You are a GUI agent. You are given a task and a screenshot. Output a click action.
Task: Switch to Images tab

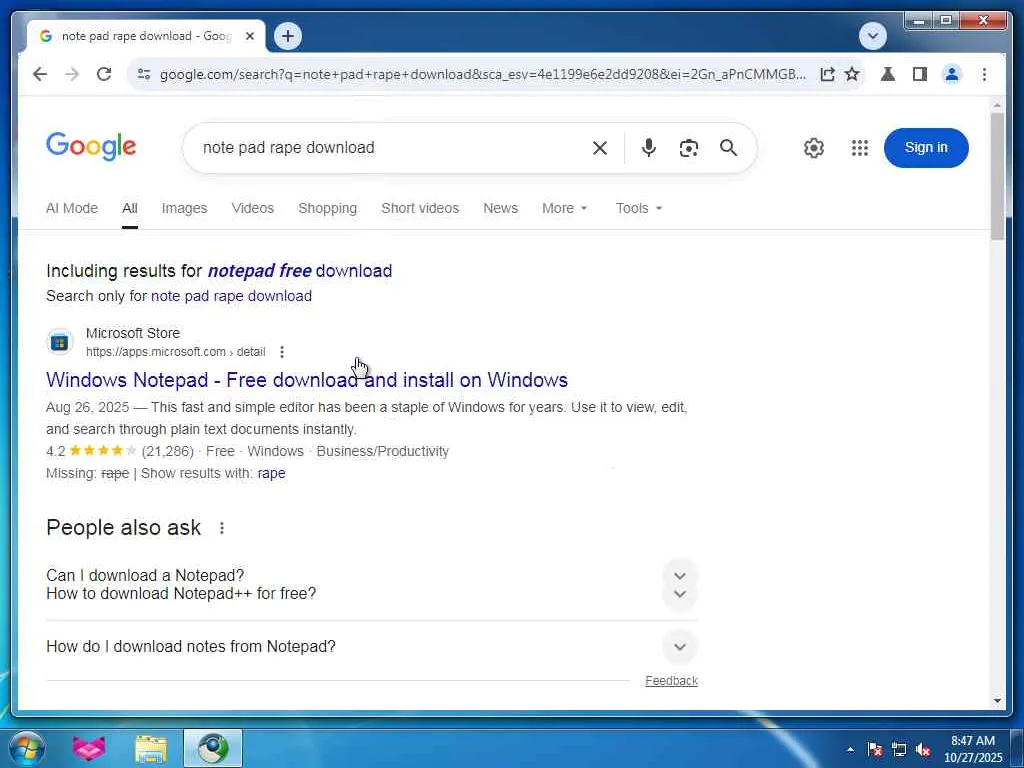click(184, 208)
